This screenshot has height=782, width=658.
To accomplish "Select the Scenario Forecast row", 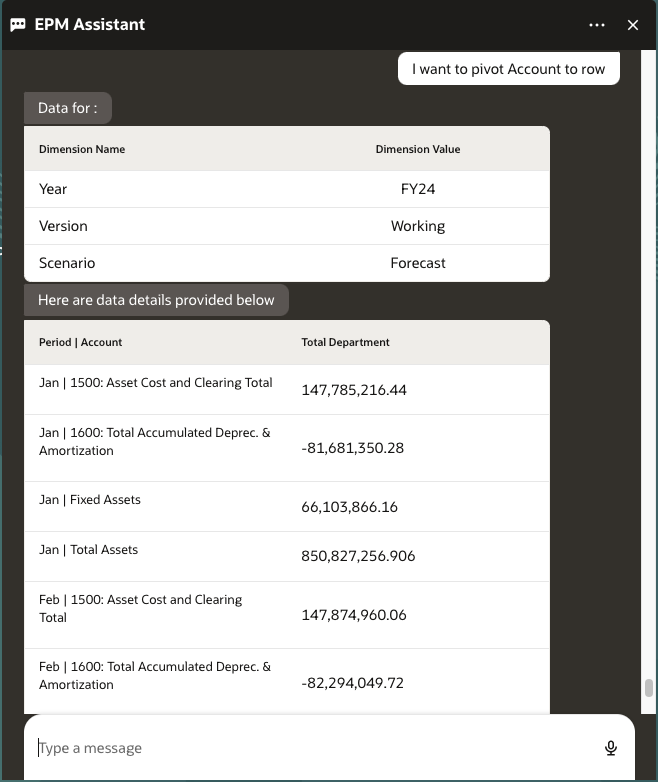I will click(286, 263).
